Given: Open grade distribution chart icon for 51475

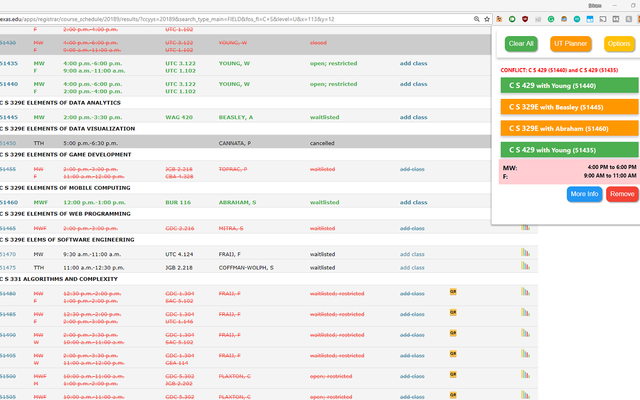Looking at the screenshot, I should (524, 267).
